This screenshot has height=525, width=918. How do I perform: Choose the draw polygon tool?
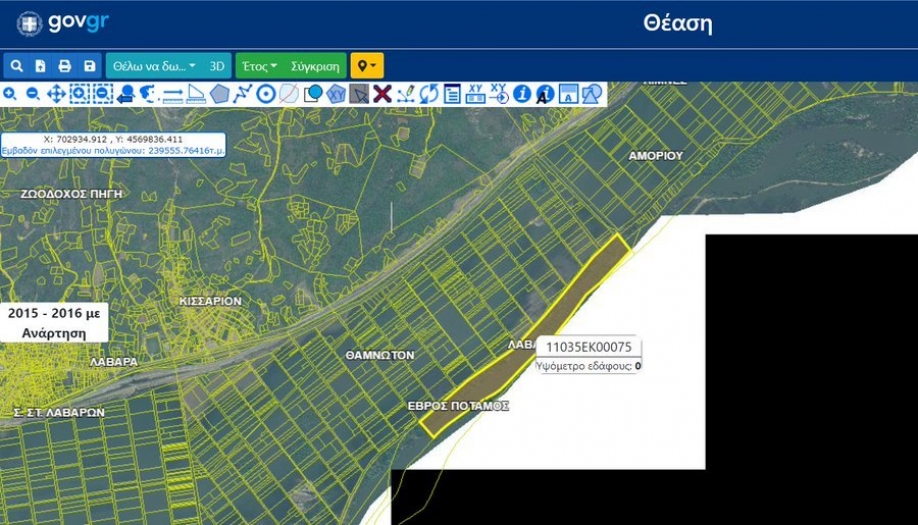tap(219, 94)
